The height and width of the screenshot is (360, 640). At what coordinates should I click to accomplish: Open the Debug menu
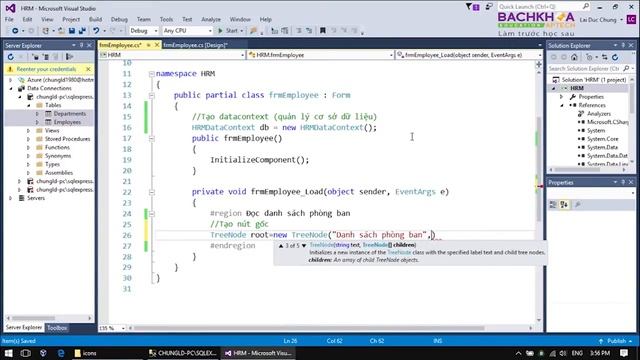pyautogui.click(x=119, y=19)
